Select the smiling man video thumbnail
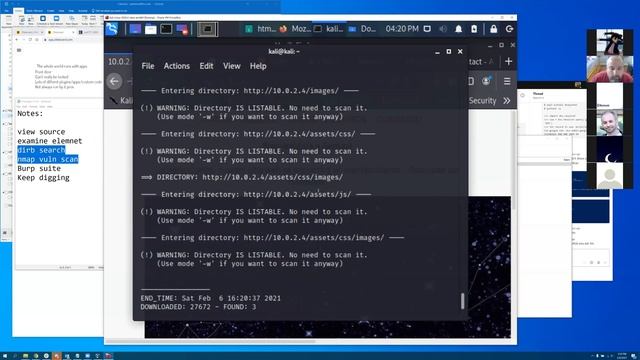The width and height of the screenshot is (640, 360). coord(610,122)
